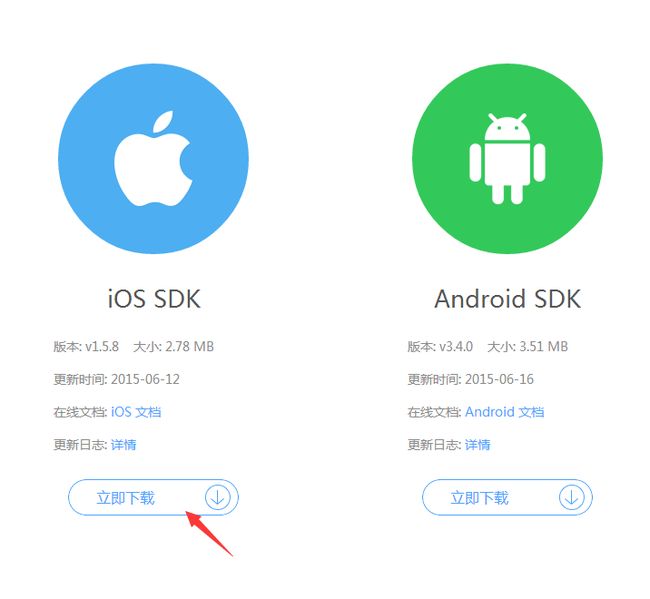Image resolution: width=650 pixels, height=599 pixels.
Task: Open the iOS 文档 online documentation link
Action: click(136, 412)
